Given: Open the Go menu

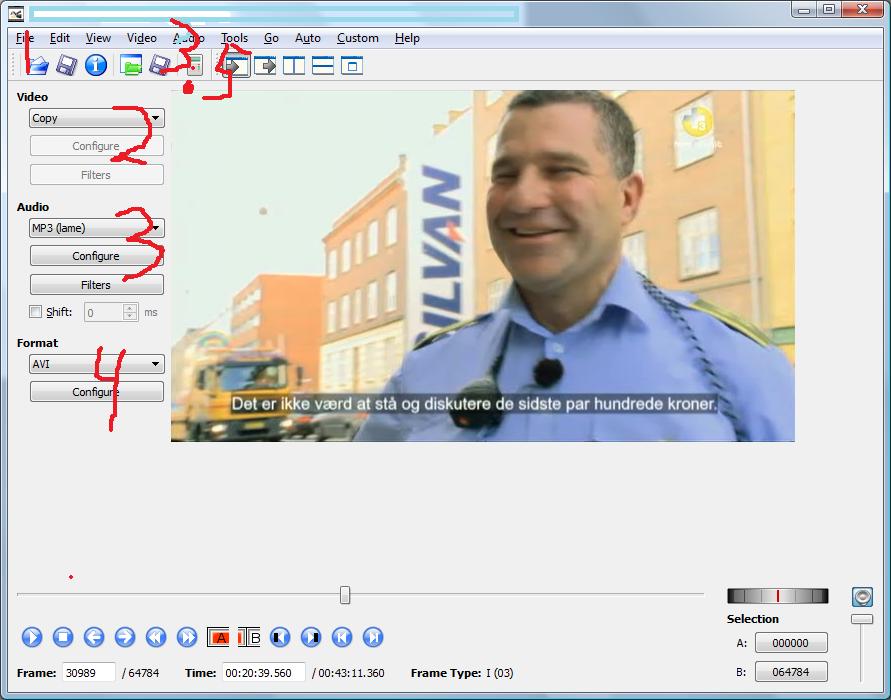Looking at the screenshot, I should coord(271,38).
